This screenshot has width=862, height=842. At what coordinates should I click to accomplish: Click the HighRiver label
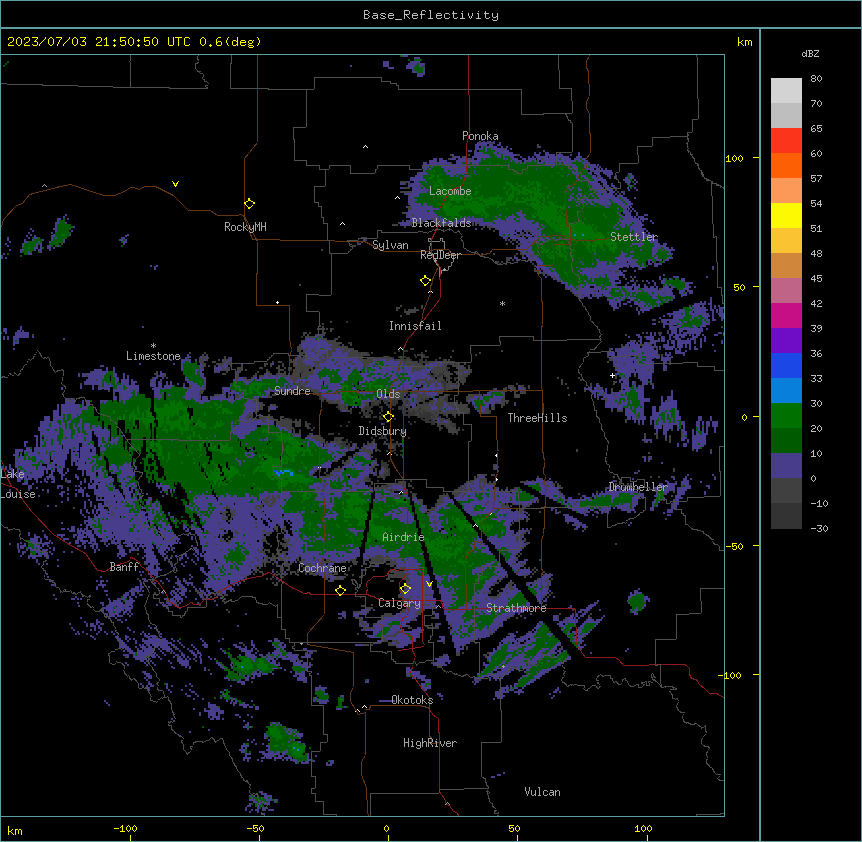coord(430,743)
